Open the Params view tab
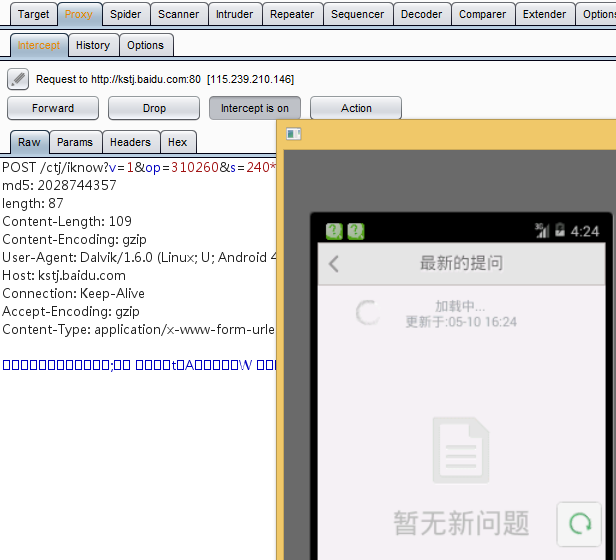 tap(75, 142)
